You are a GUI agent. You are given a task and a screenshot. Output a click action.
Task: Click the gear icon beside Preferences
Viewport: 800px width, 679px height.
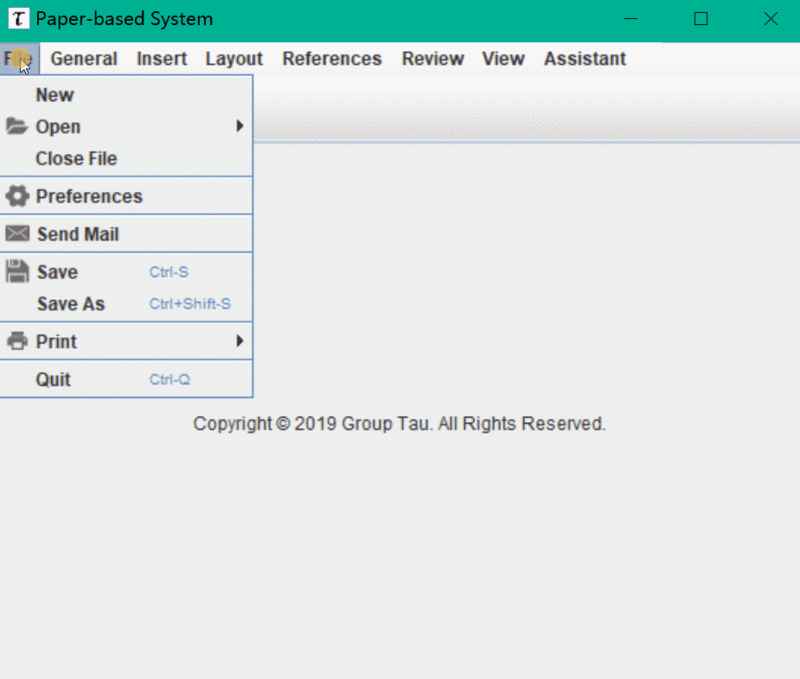click(x=17, y=196)
